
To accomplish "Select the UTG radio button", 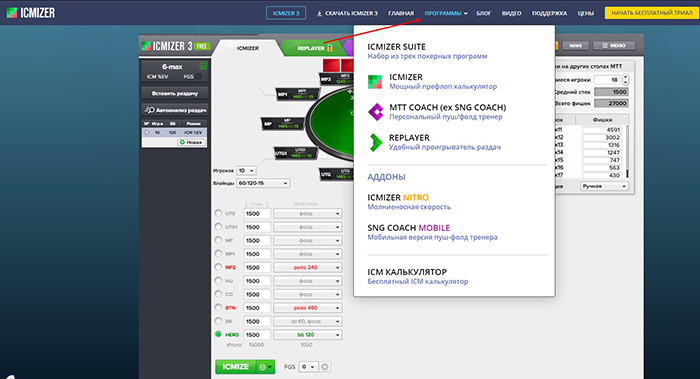I will point(218,213).
